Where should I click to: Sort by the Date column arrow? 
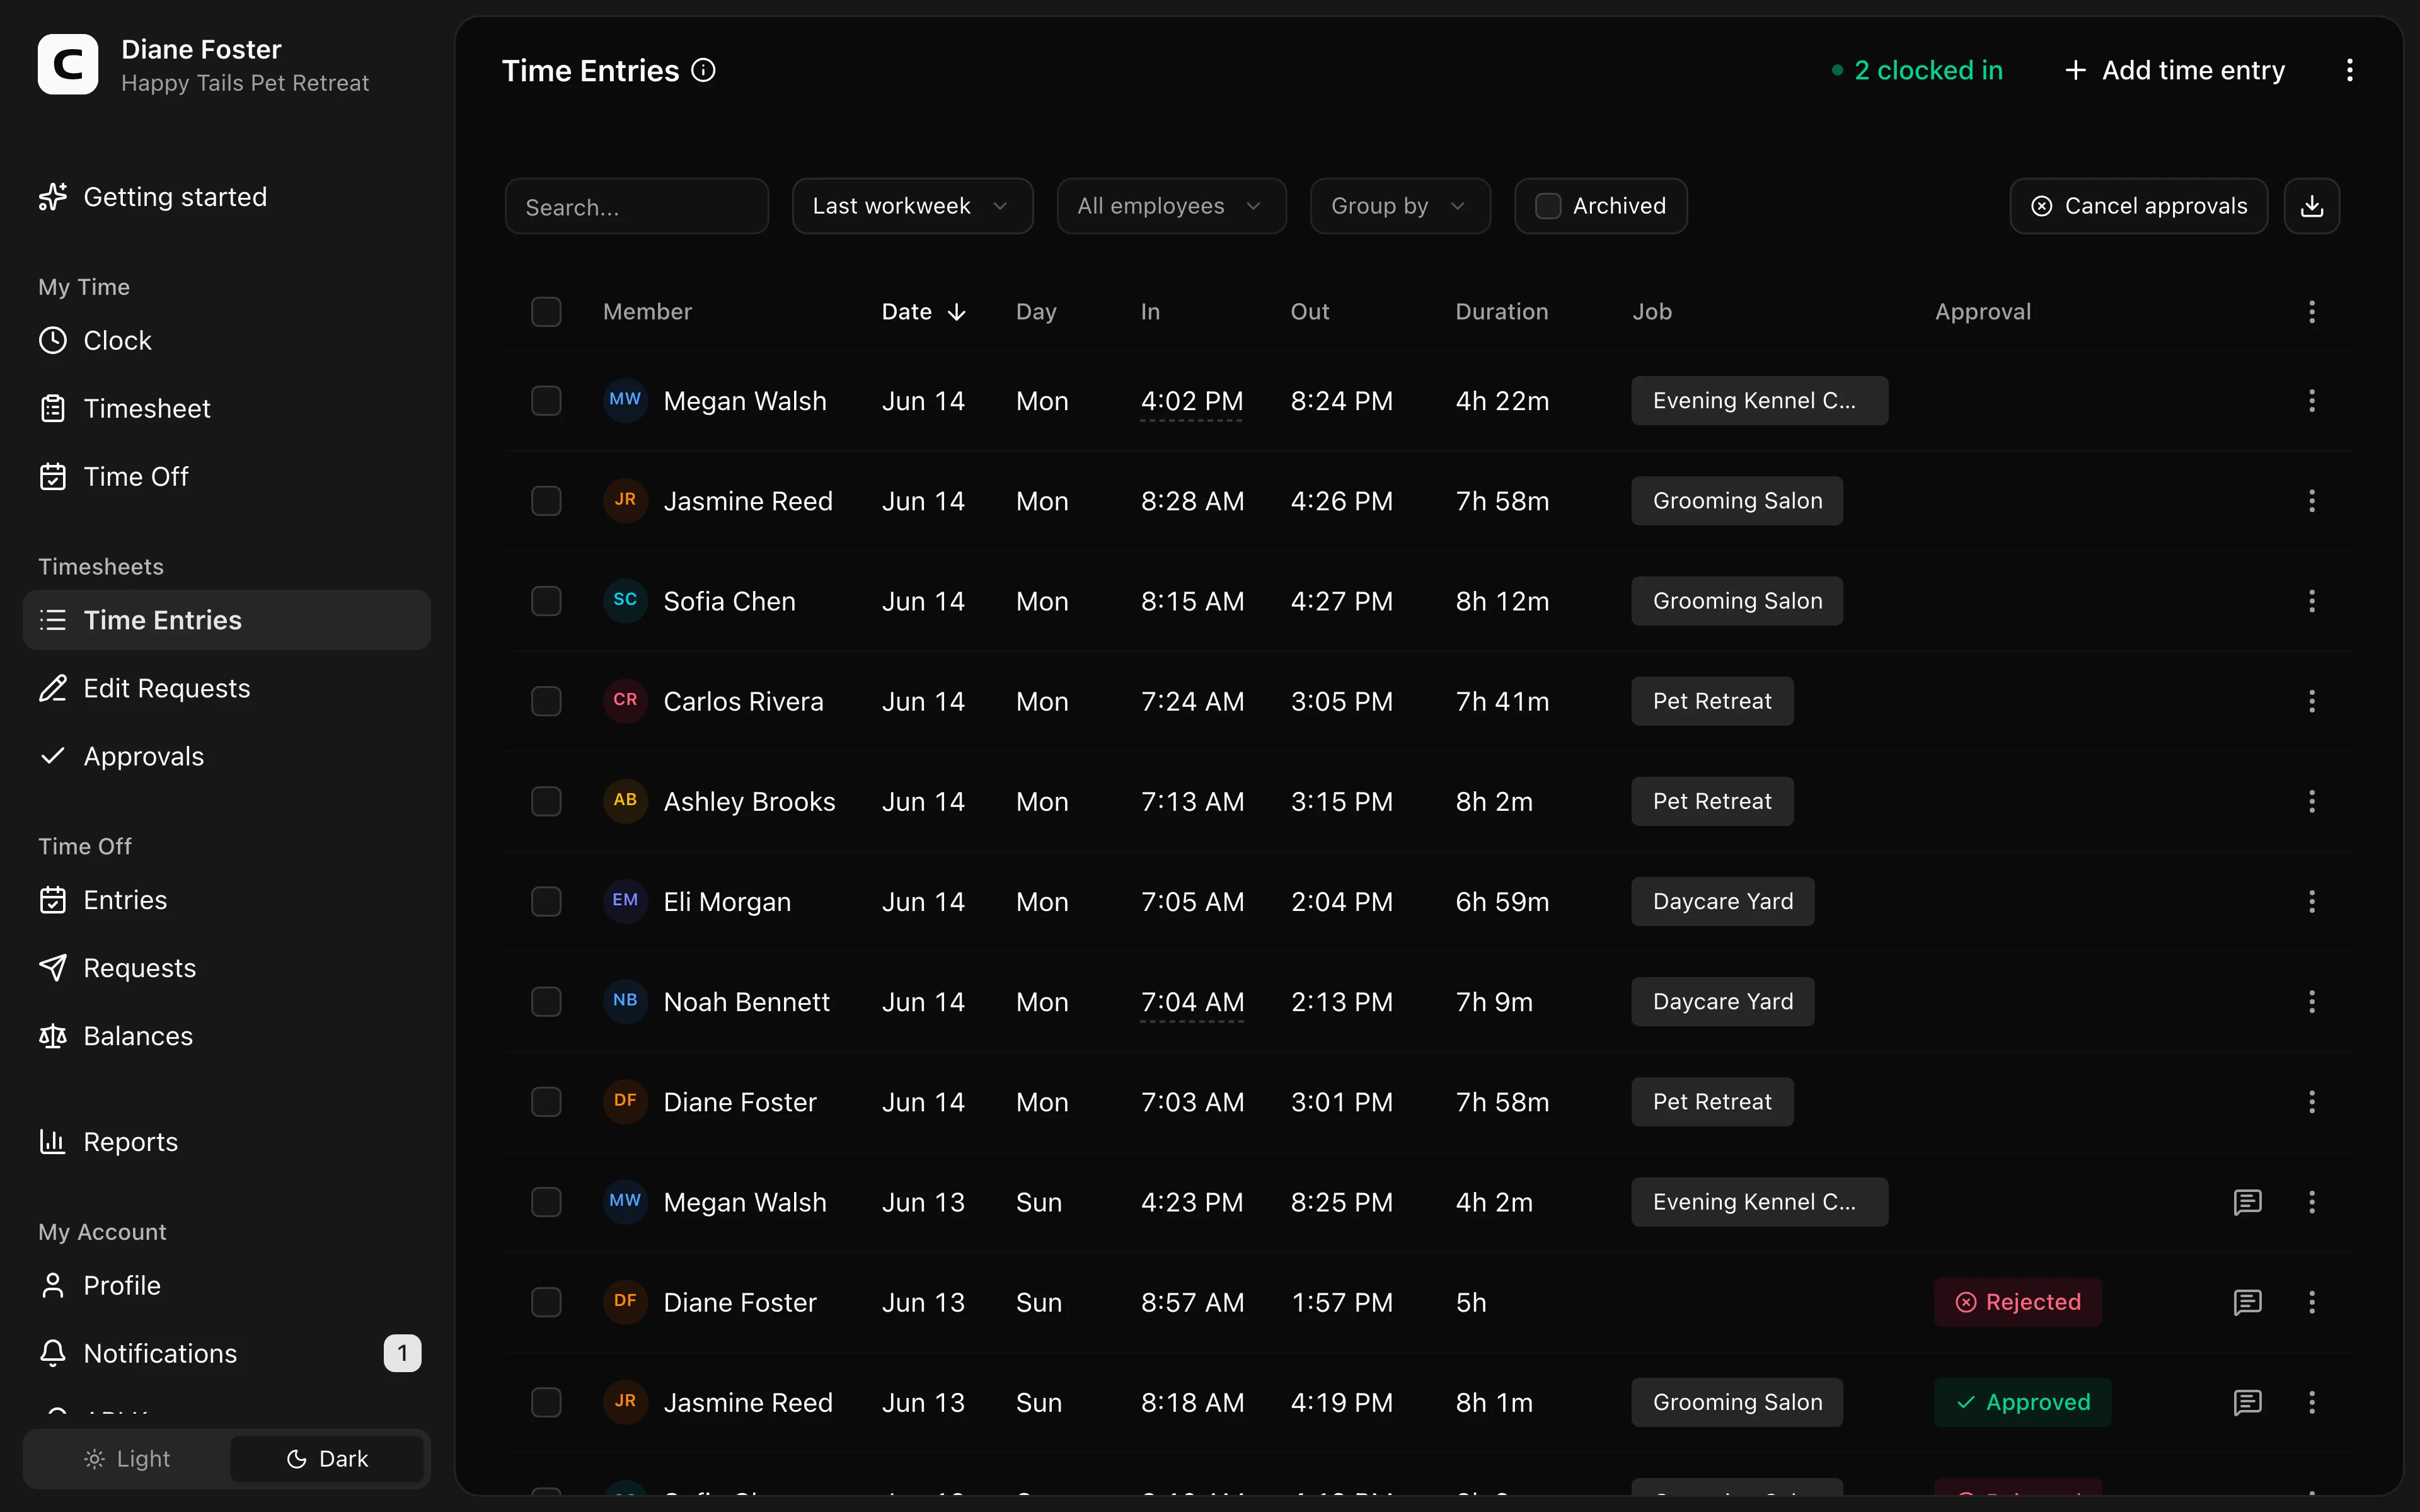(957, 312)
